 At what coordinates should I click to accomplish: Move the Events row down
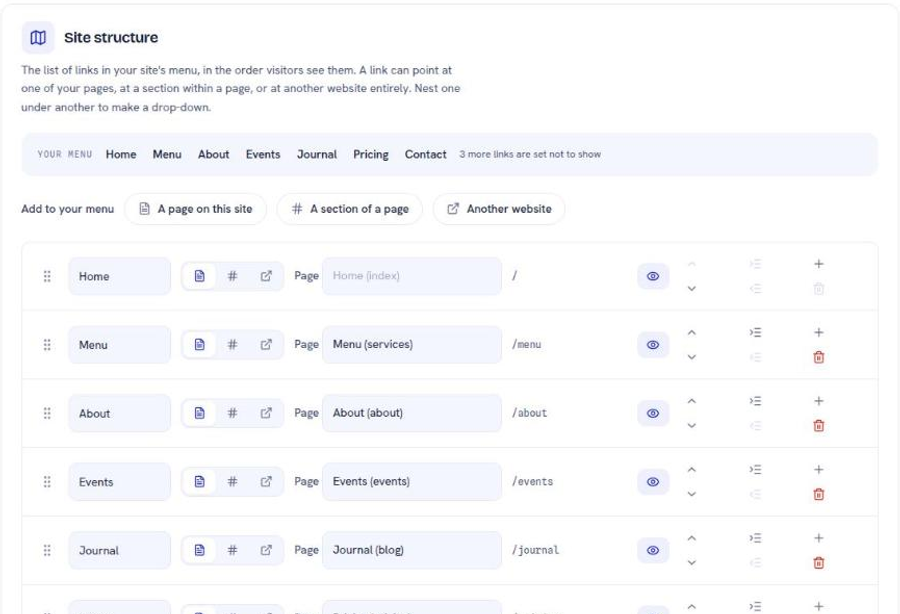(x=692, y=494)
